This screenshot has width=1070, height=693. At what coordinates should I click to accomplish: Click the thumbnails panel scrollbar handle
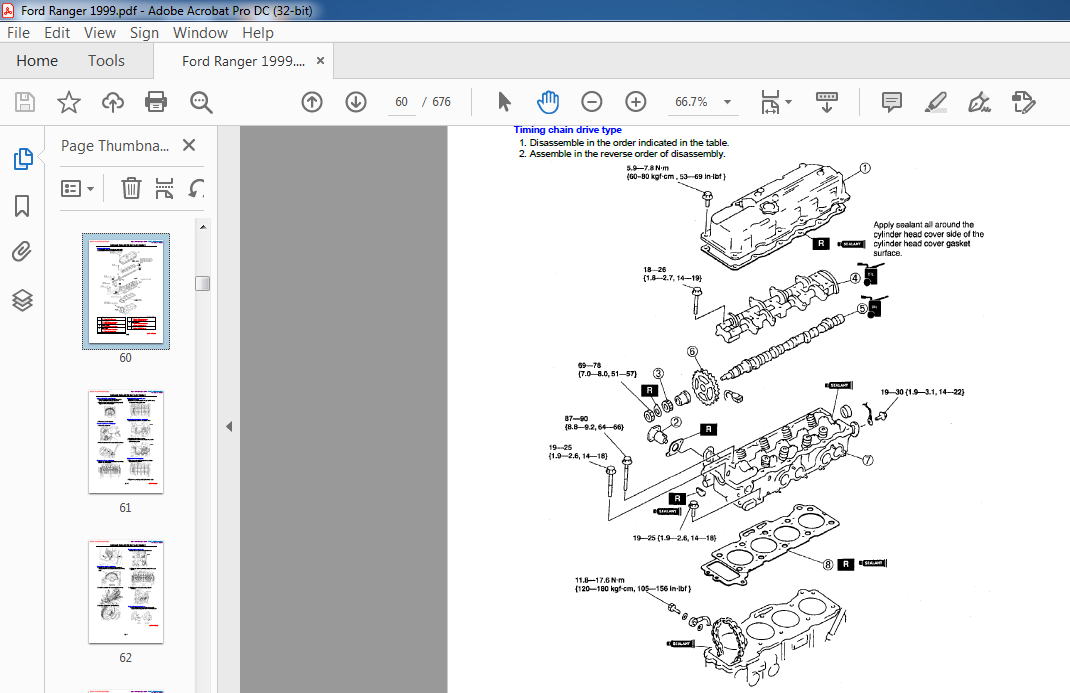coord(203,283)
